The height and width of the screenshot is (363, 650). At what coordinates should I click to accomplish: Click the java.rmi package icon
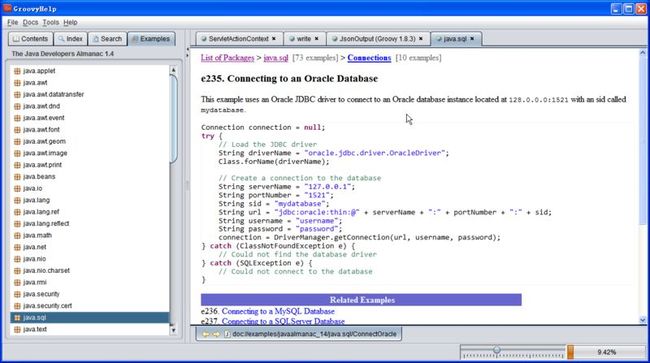[x=17, y=282]
